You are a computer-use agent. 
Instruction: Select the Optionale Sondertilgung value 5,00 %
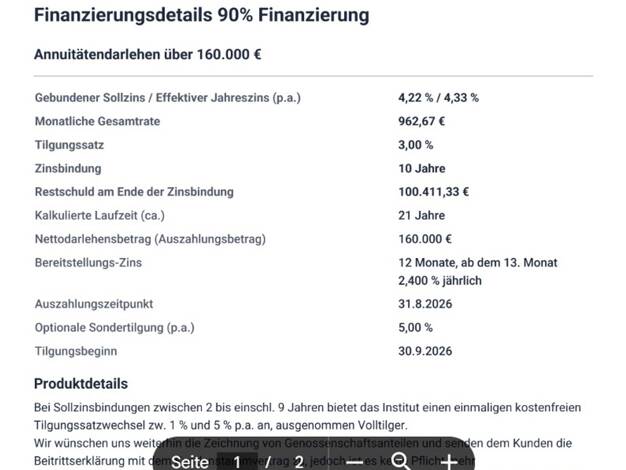coord(416,328)
